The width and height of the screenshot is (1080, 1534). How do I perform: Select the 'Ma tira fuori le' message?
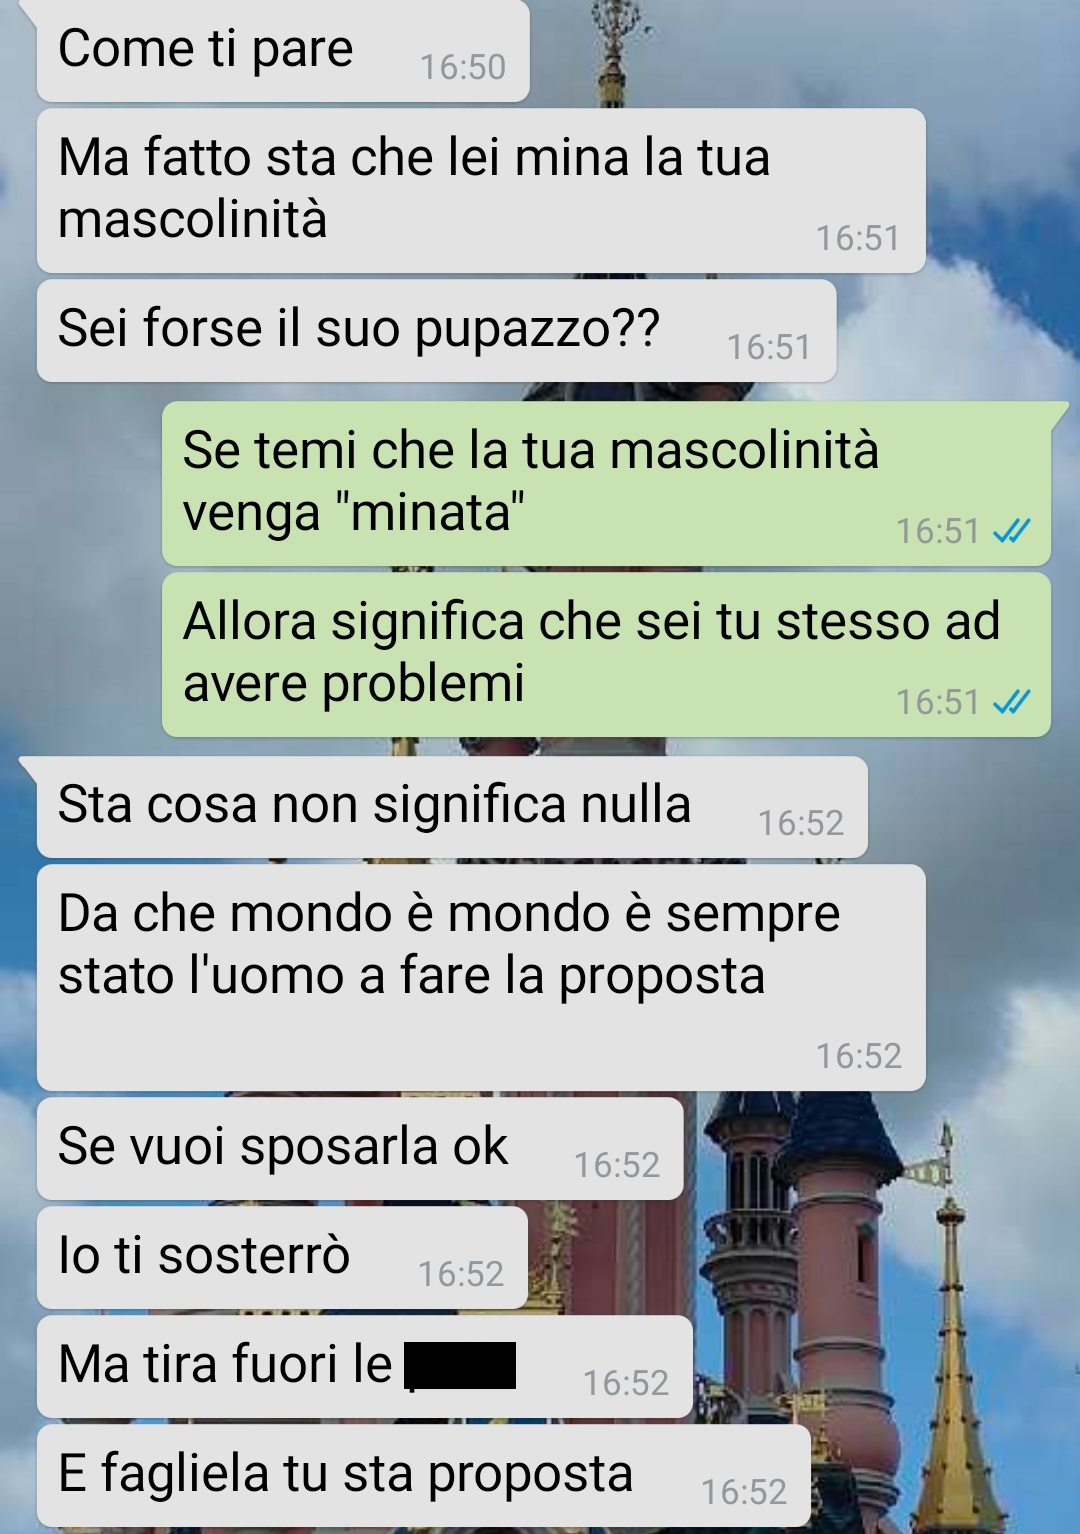click(365, 1367)
